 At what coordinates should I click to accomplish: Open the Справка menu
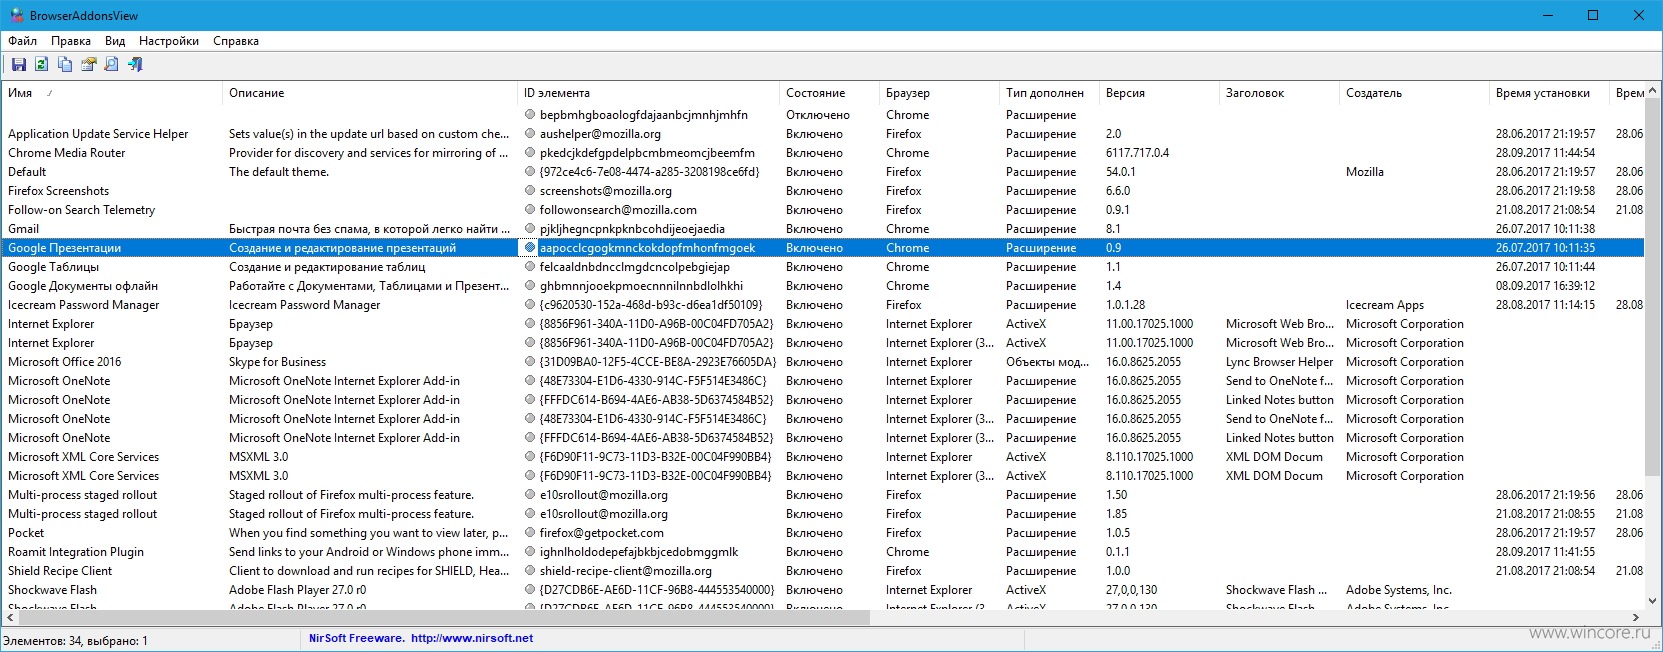coord(236,41)
